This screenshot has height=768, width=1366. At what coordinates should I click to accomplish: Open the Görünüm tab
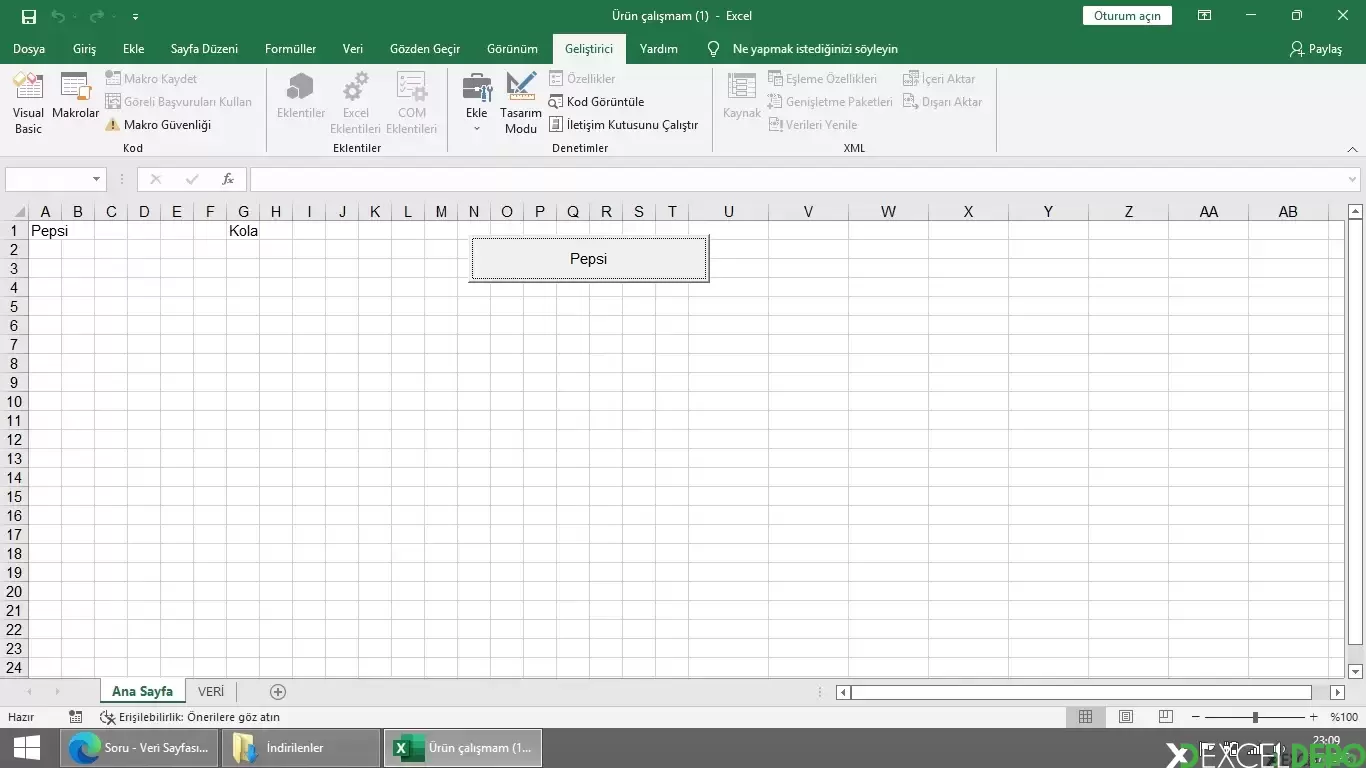pos(512,49)
